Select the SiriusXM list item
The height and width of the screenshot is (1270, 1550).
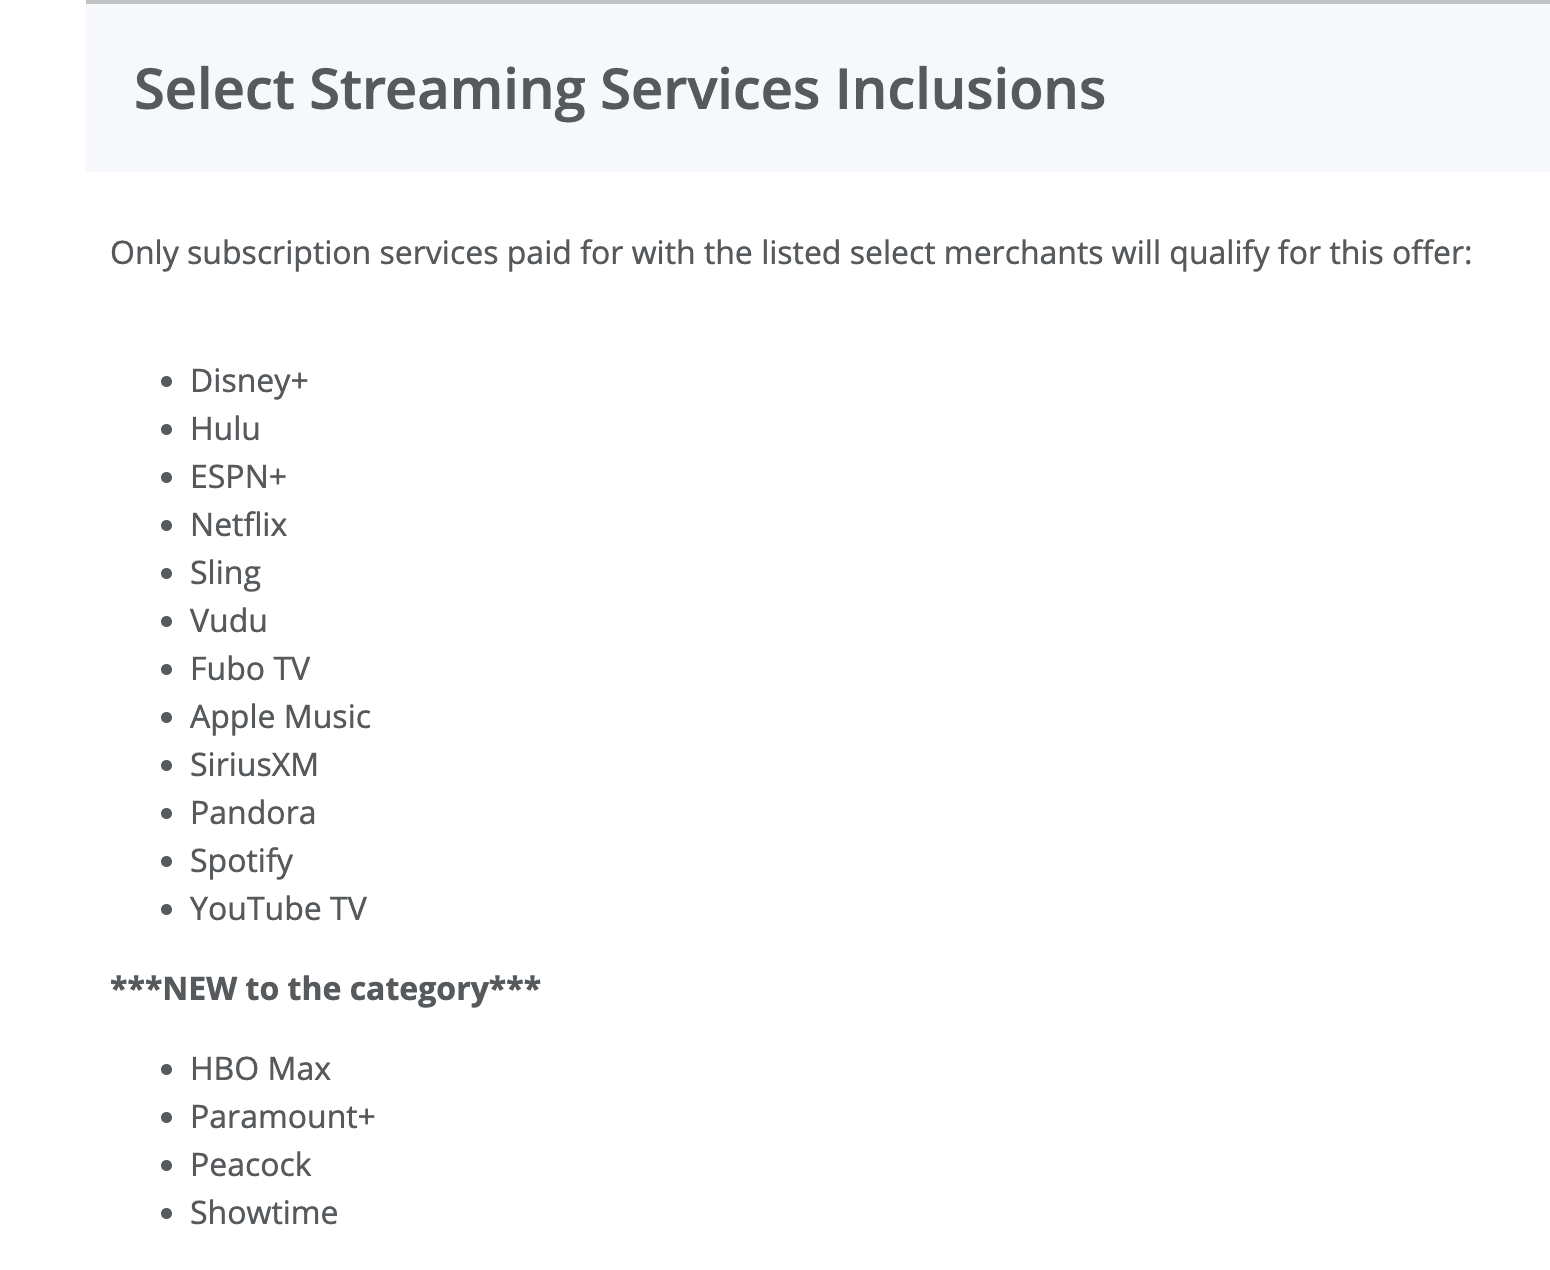click(x=254, y=765)
